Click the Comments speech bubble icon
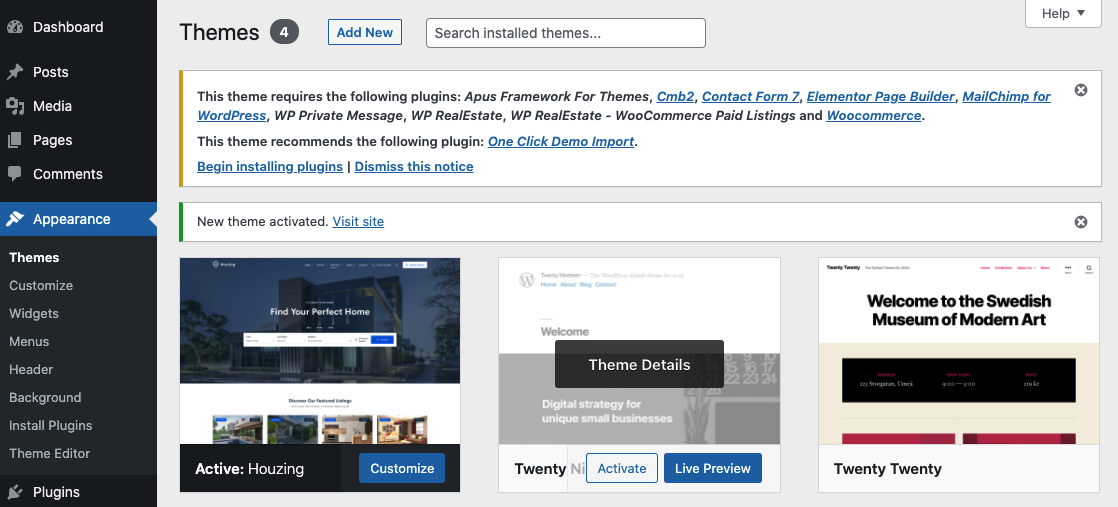Image resolution: width=1118 pixels, height=507 pixels. tap(15, 174)
